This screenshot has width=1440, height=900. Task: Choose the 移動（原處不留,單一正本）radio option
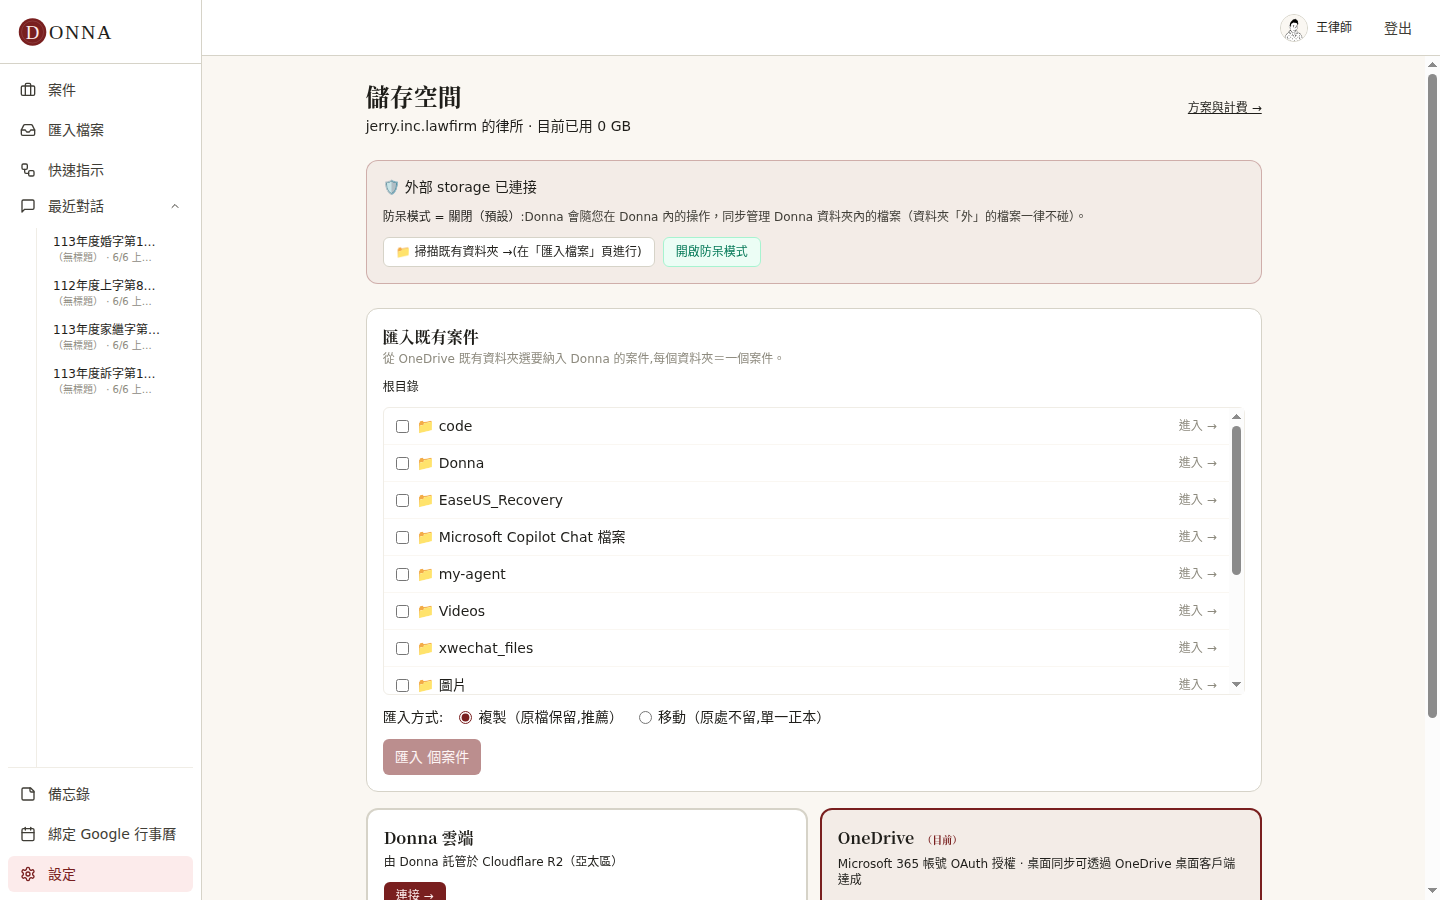point(645,717)
